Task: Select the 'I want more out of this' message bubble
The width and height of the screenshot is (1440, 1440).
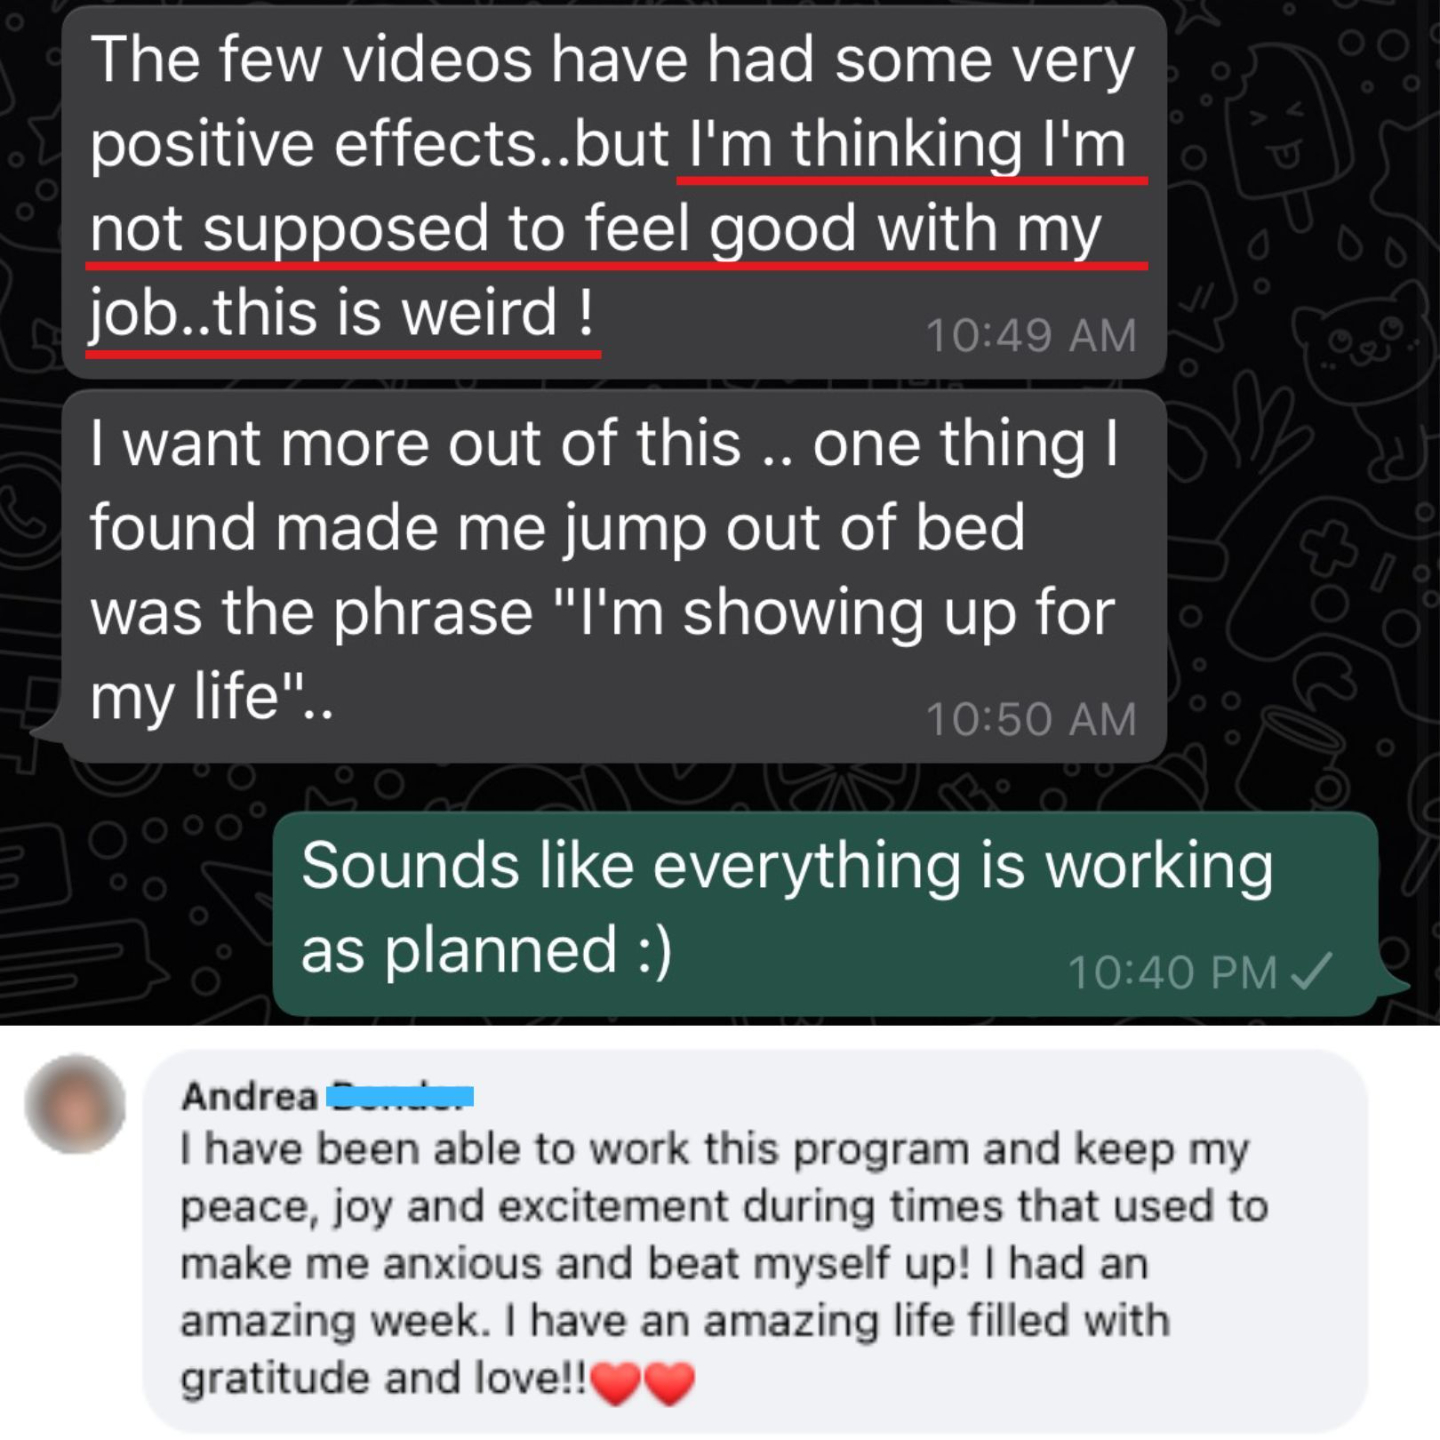Action: coord(614,577)
